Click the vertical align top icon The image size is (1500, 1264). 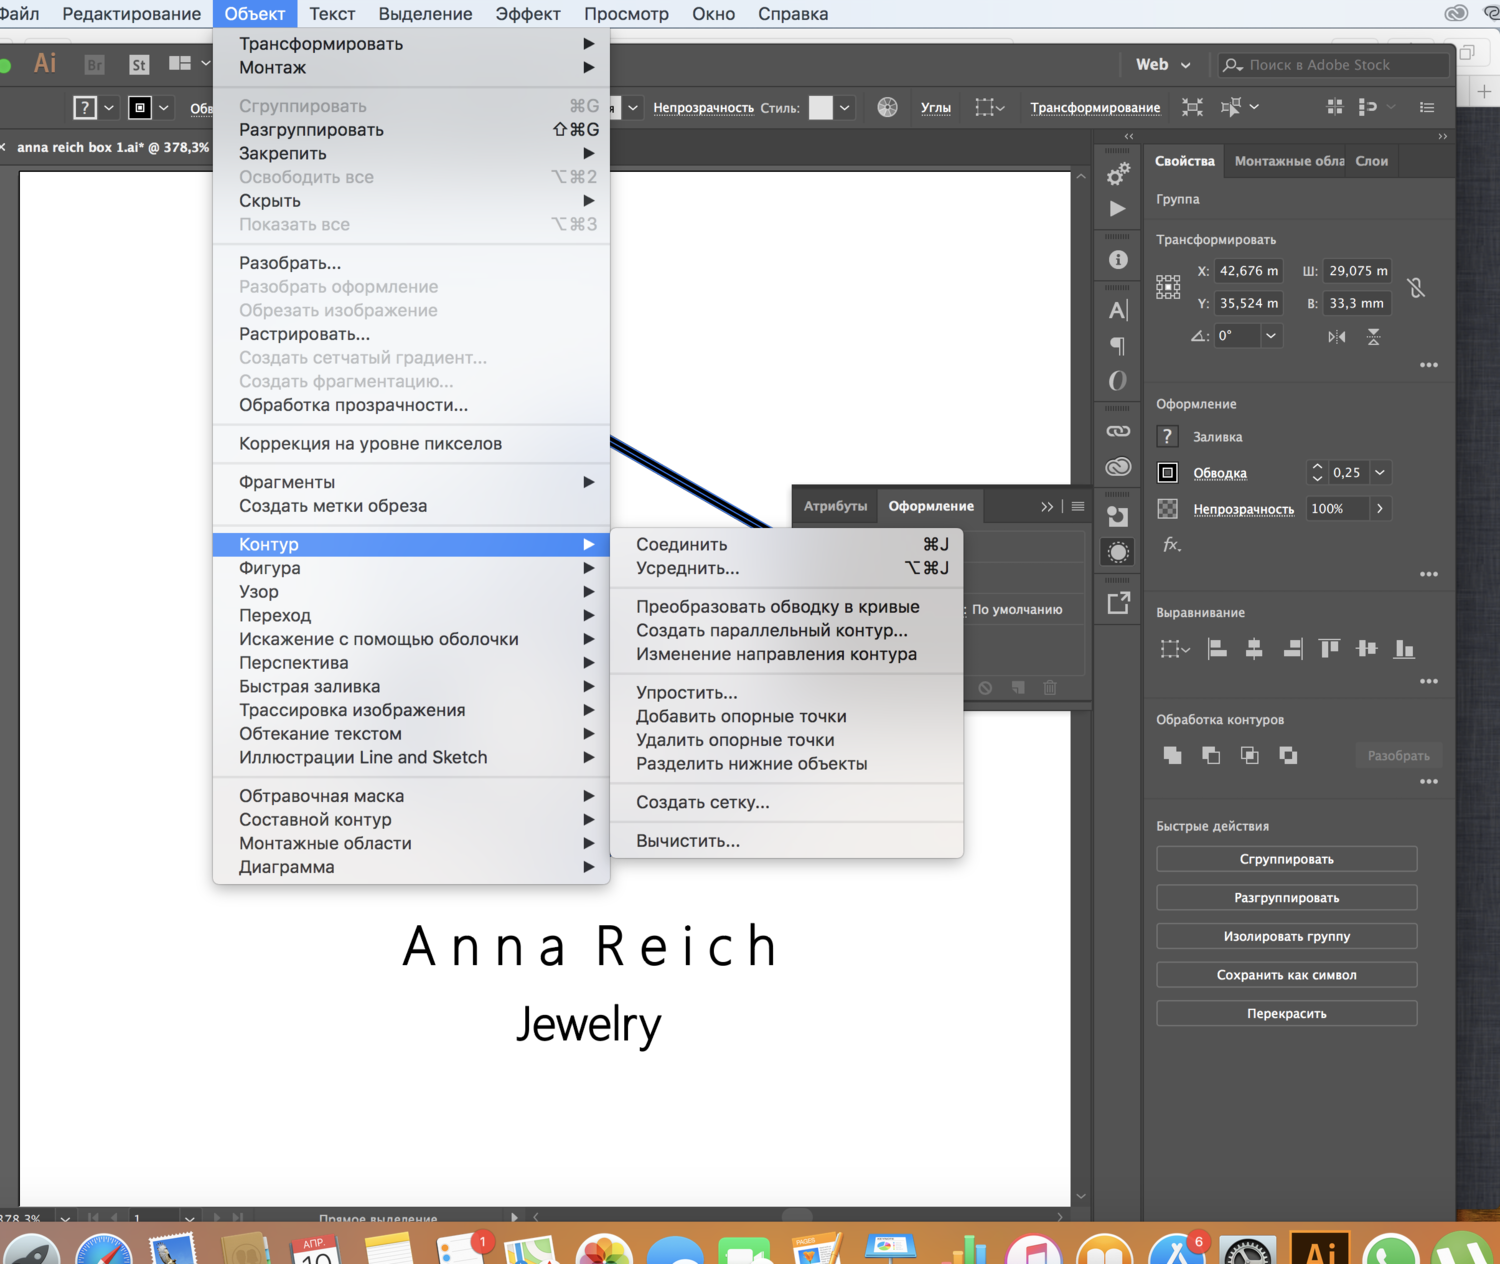(1329, 649)
